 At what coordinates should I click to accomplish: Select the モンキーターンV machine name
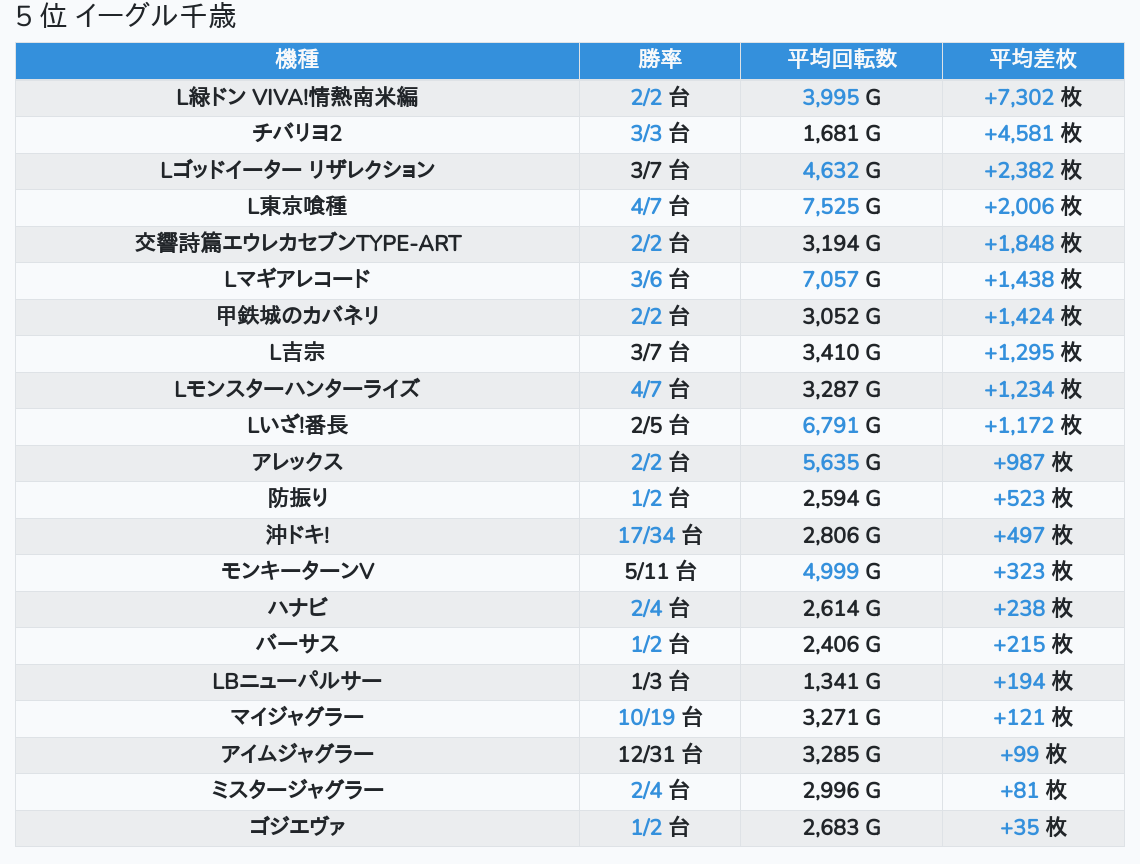(x=297, y=572)
